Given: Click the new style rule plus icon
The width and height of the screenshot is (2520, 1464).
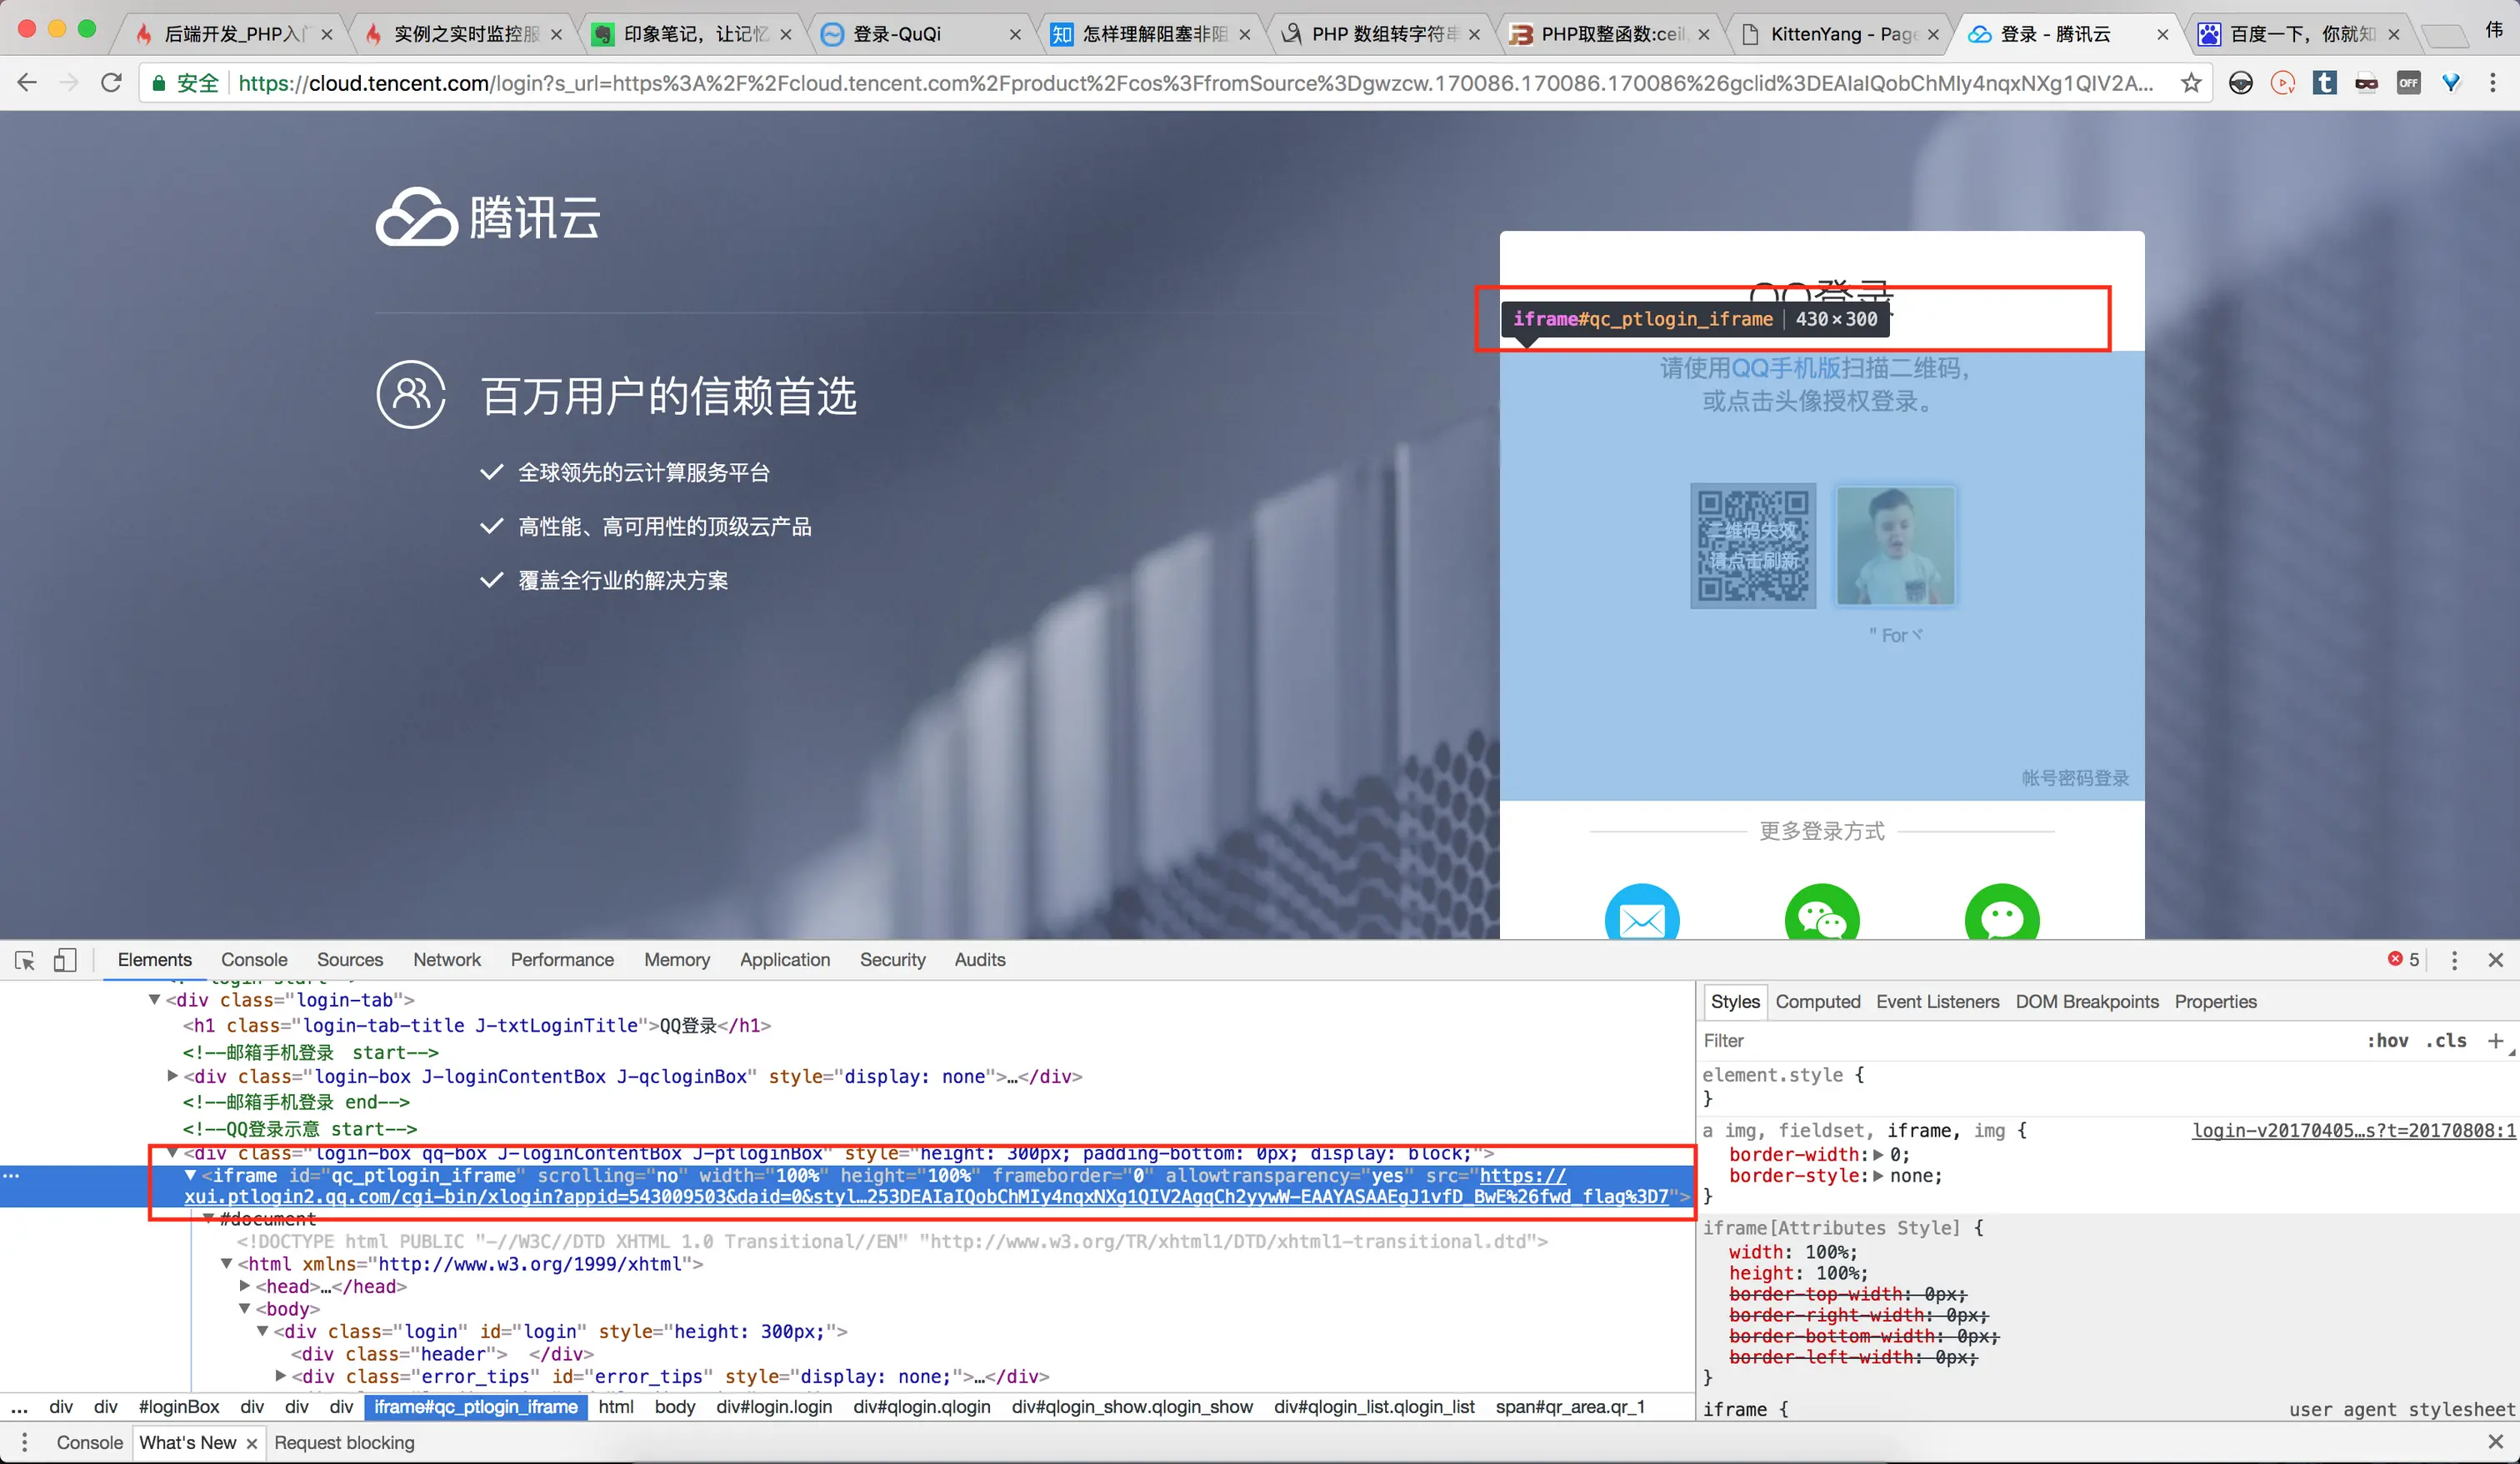Looking at the screenshot, I should [x=2496, y=1041].
